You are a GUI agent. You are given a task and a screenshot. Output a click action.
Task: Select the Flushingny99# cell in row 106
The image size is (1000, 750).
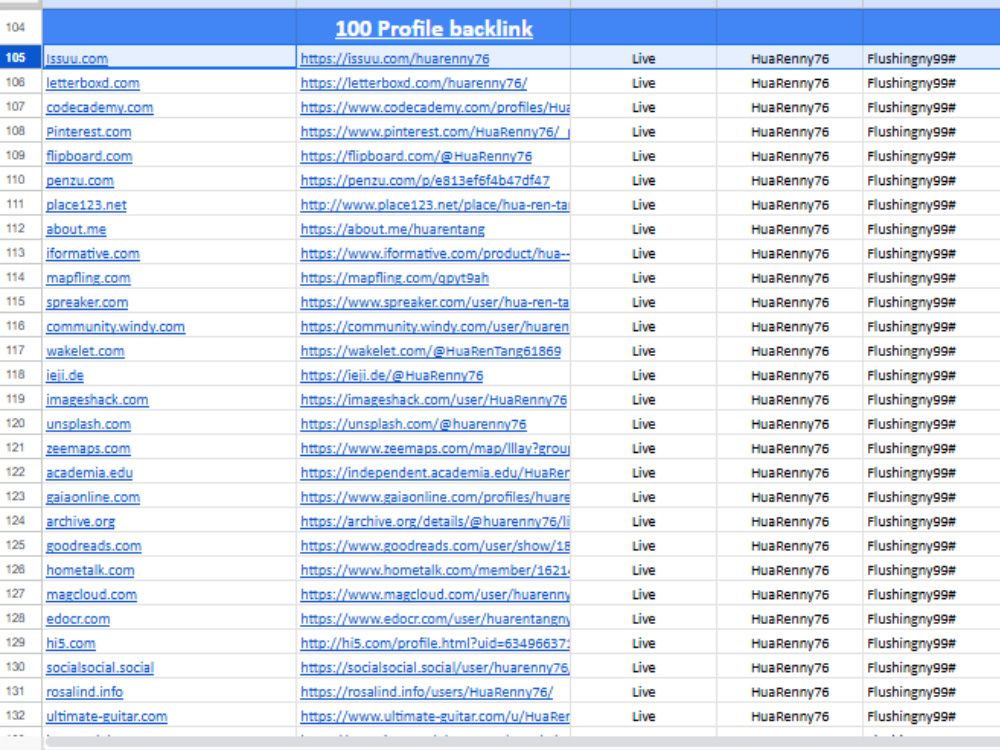point(932,83)
